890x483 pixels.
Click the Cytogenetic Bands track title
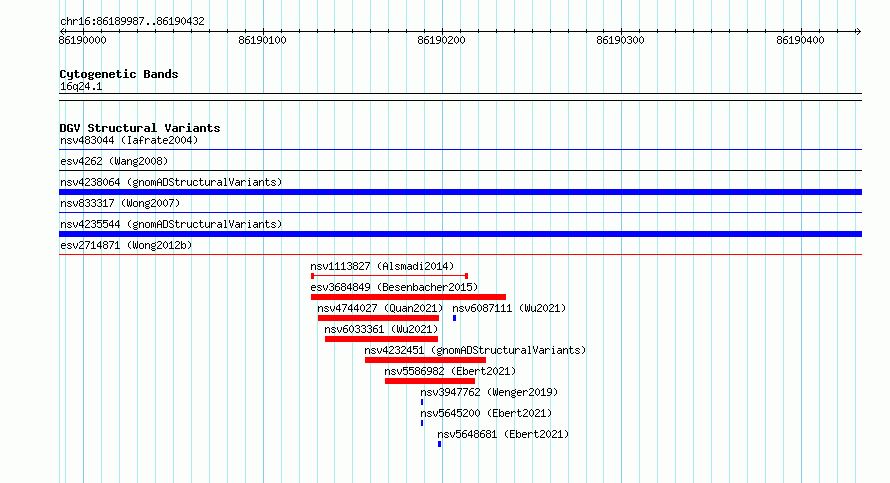click(119, 74)
